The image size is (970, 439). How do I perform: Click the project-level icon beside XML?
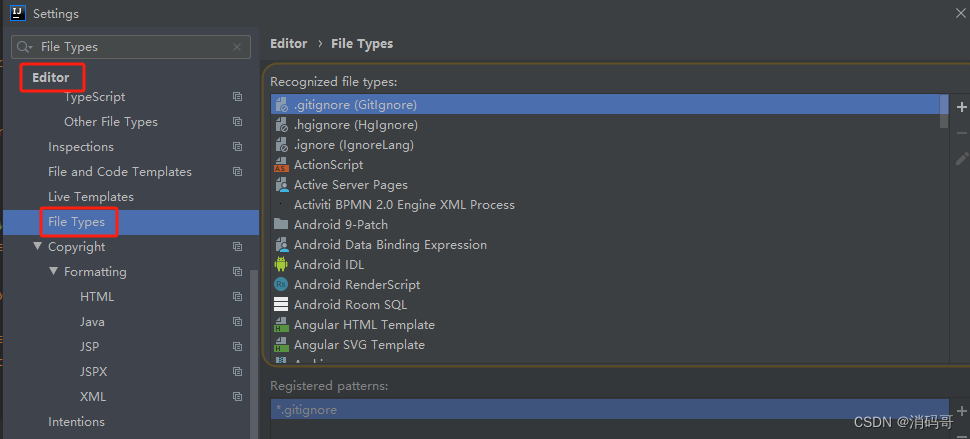click(x=238, y=396)
